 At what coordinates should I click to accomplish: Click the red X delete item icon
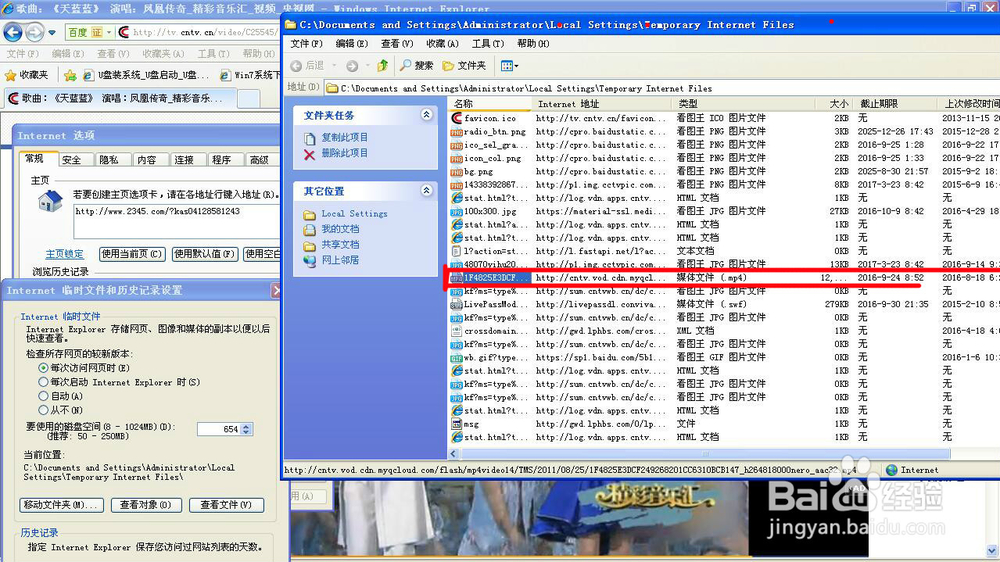coord(309,154)
